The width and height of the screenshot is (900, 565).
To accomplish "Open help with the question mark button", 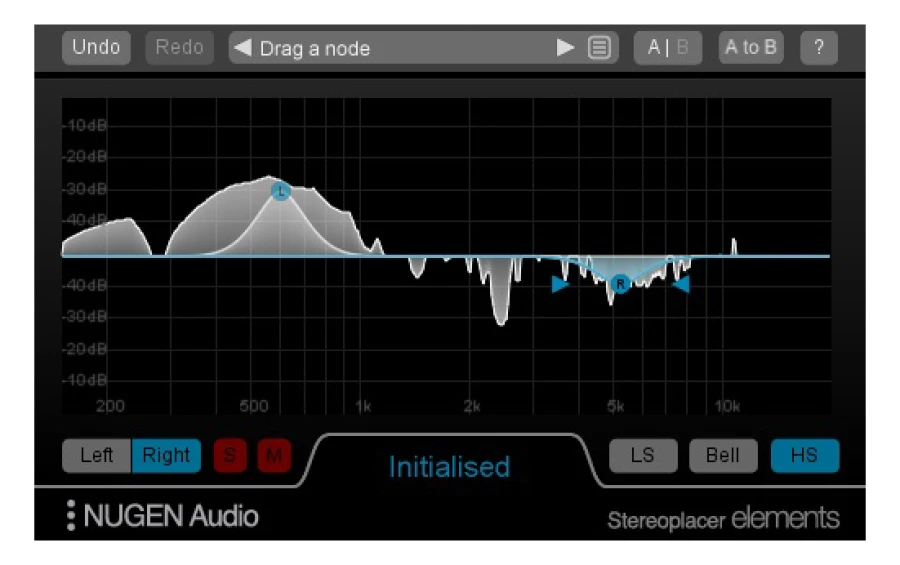I will click(818, 47).
